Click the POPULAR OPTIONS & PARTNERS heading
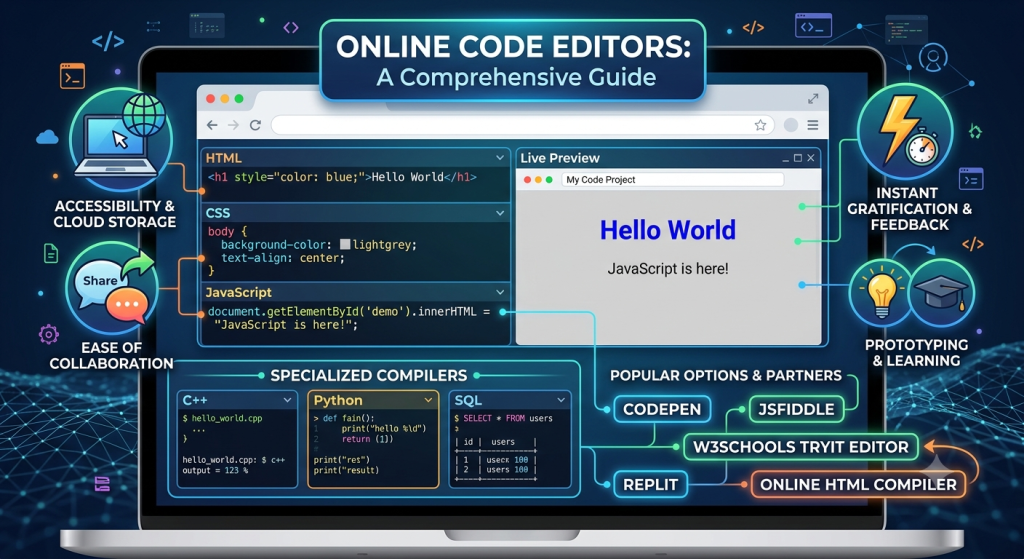Screen dimensions: 1024x559 (726, 375)
